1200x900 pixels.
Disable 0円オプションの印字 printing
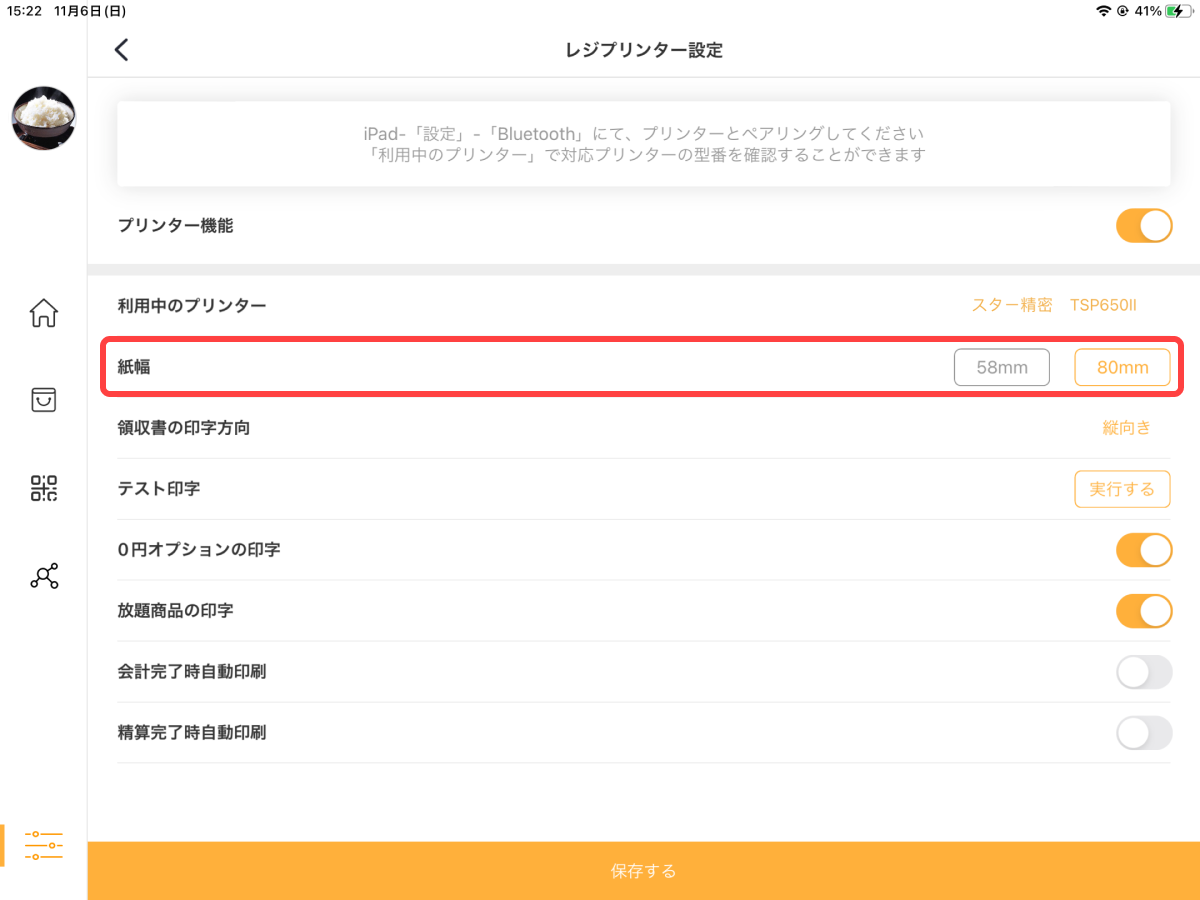click(1144, 550)
